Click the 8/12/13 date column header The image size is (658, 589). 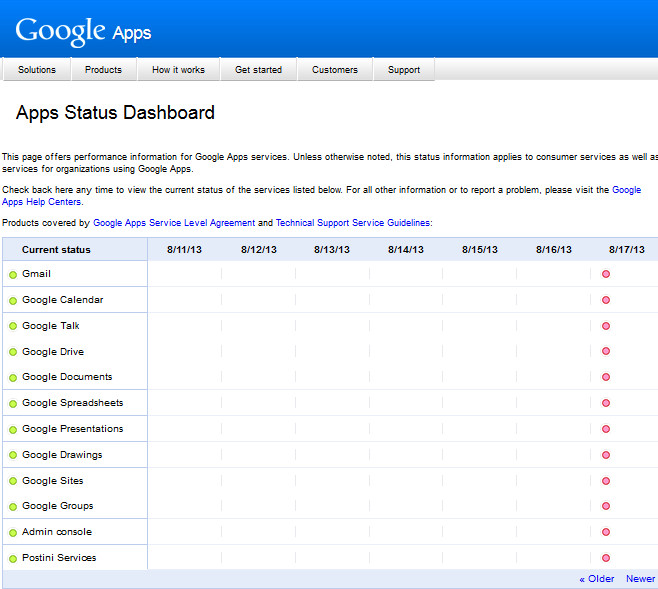point(259,250)
